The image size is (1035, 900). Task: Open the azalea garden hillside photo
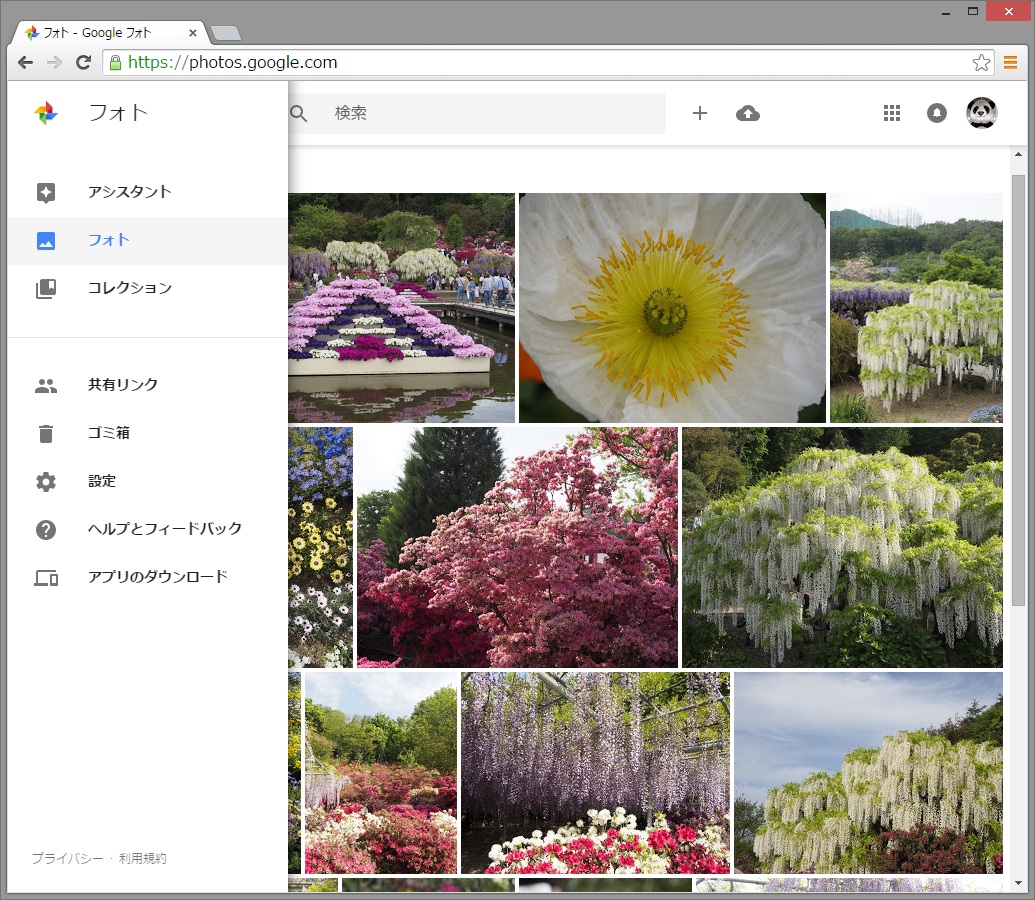(381, 773)
